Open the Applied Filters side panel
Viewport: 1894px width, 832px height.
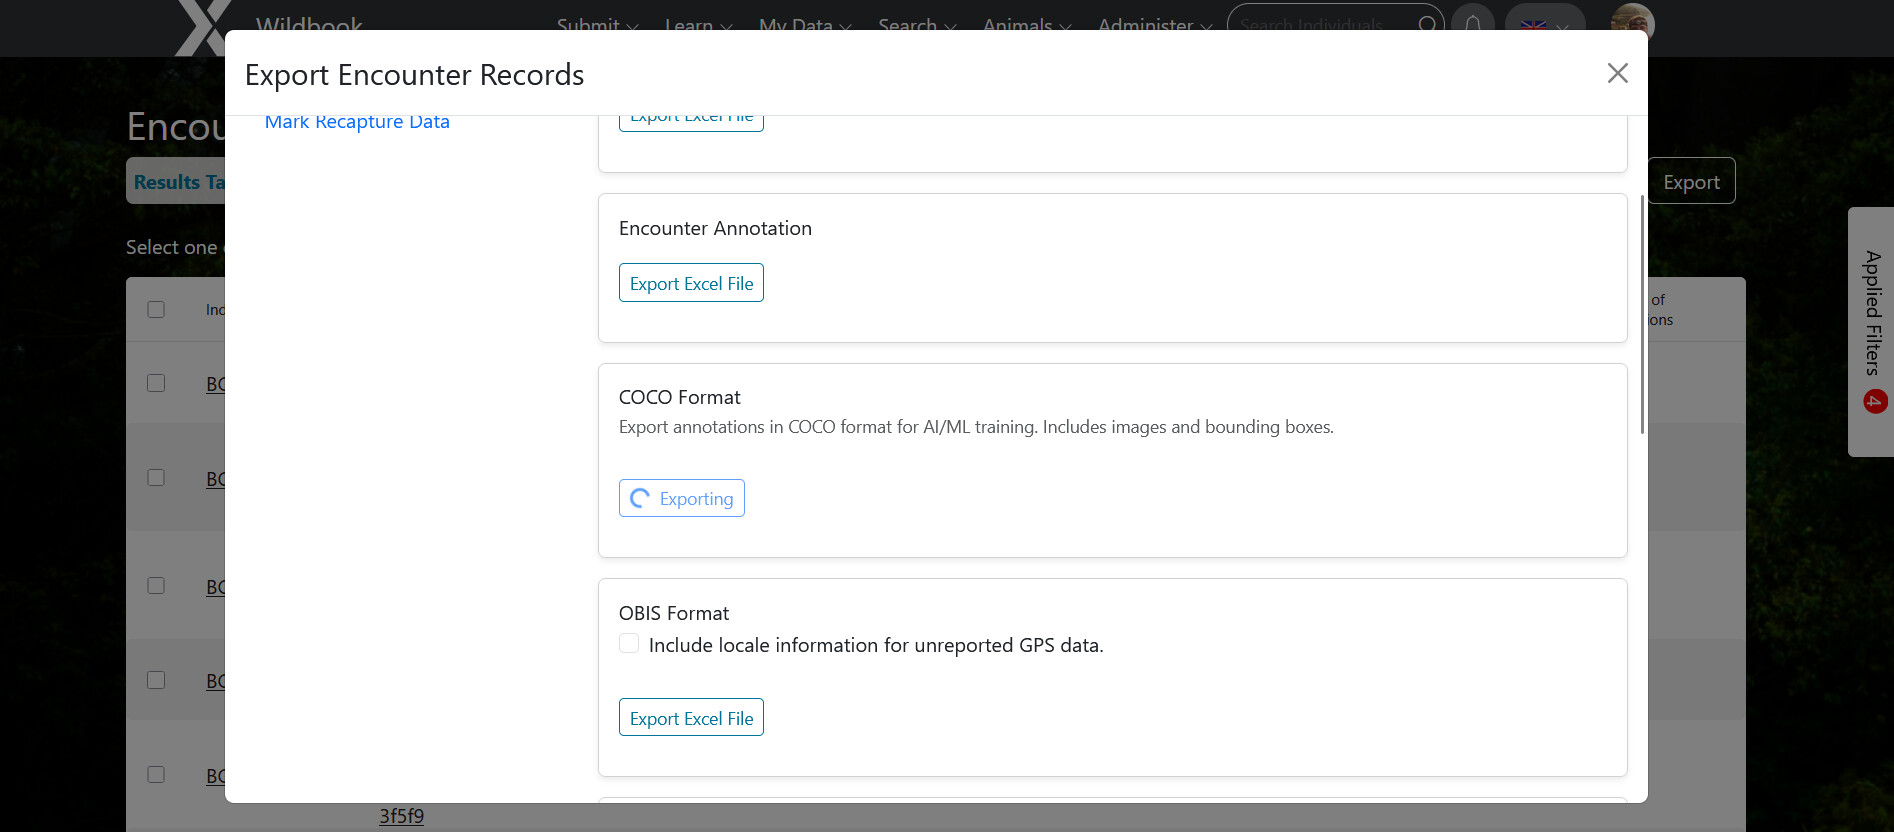(x=1872, y=315)
